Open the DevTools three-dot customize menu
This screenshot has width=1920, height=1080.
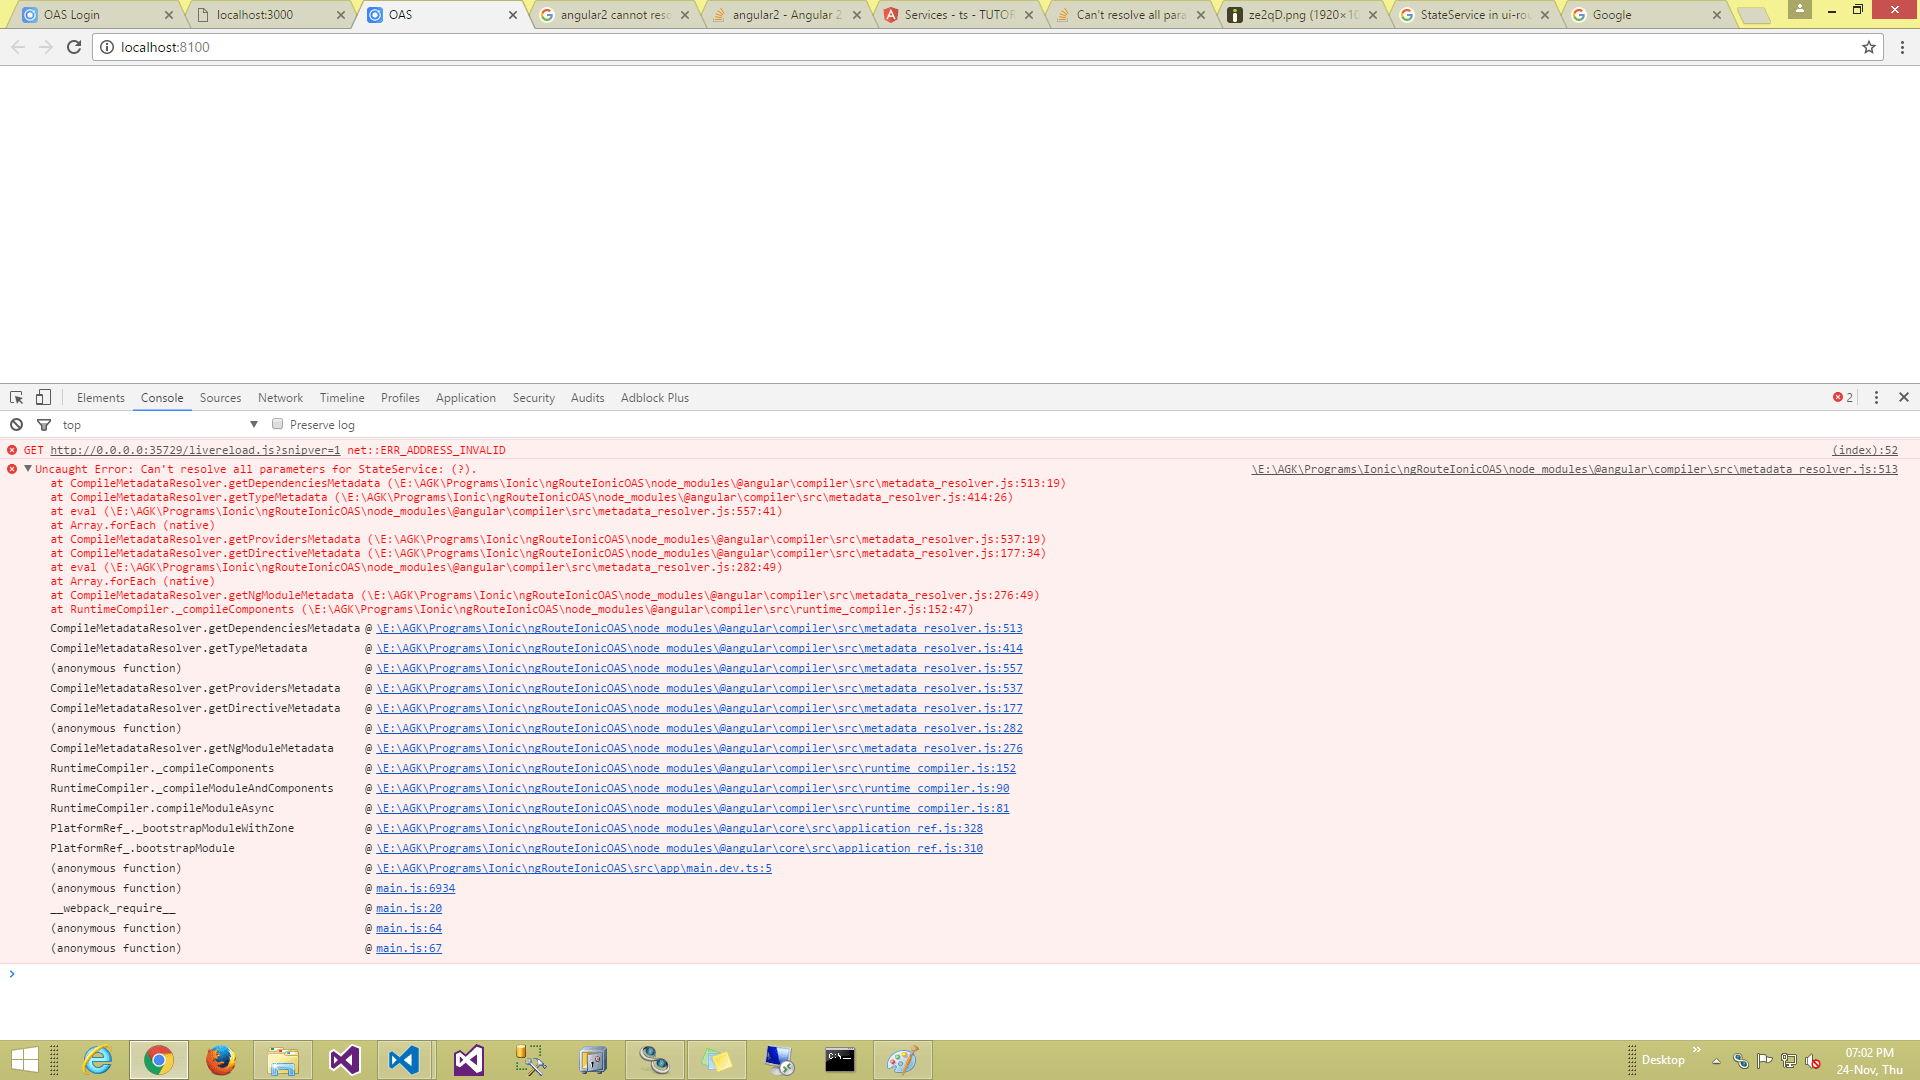[1876, 398]
